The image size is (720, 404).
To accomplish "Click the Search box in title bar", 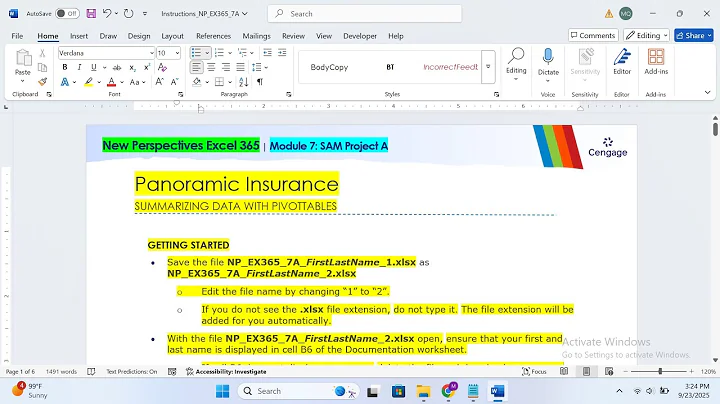I will pyautogui.click(x=365, y=14).
